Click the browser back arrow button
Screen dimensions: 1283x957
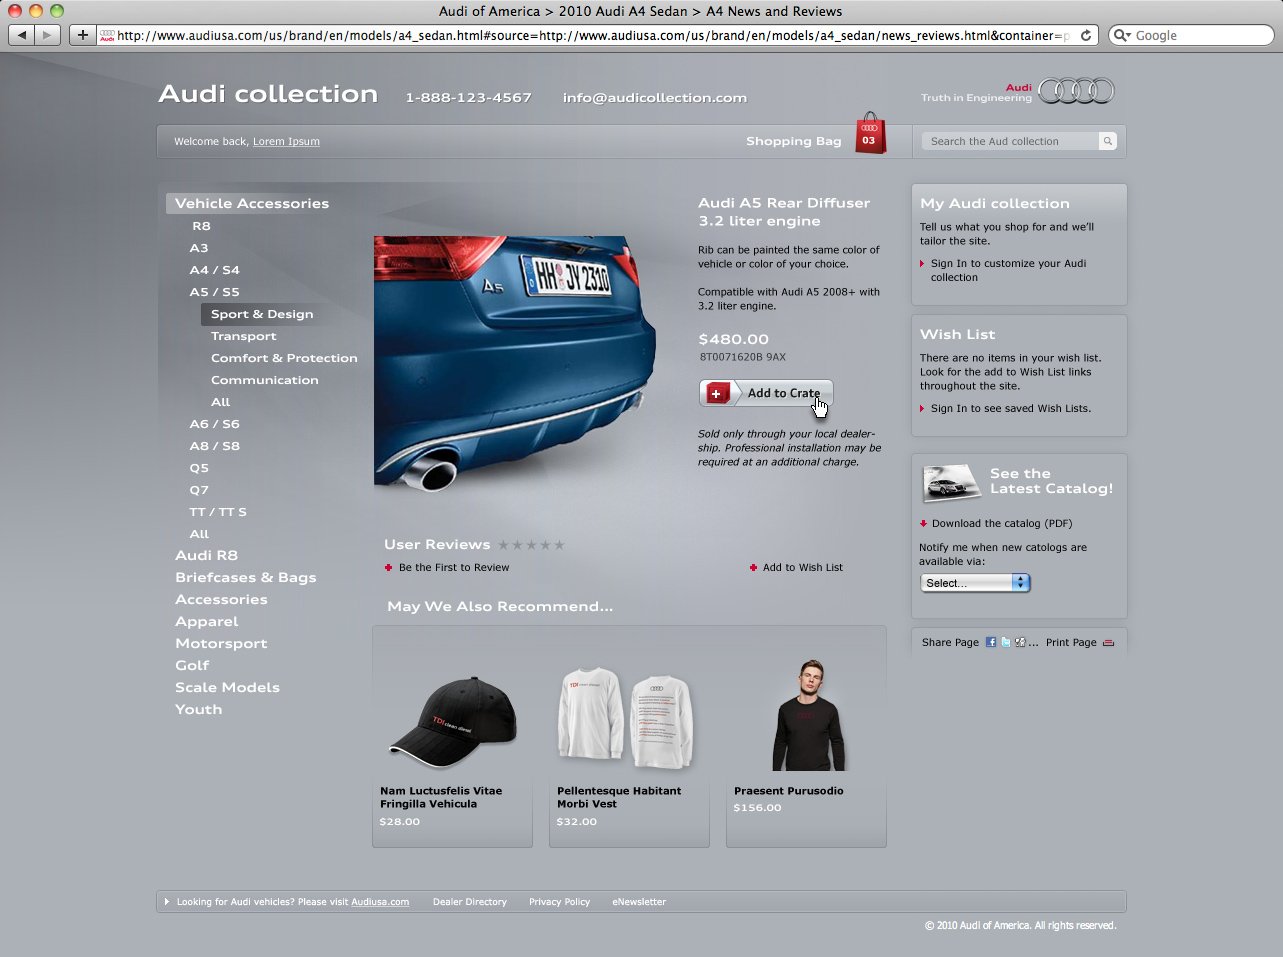point(22,35)
